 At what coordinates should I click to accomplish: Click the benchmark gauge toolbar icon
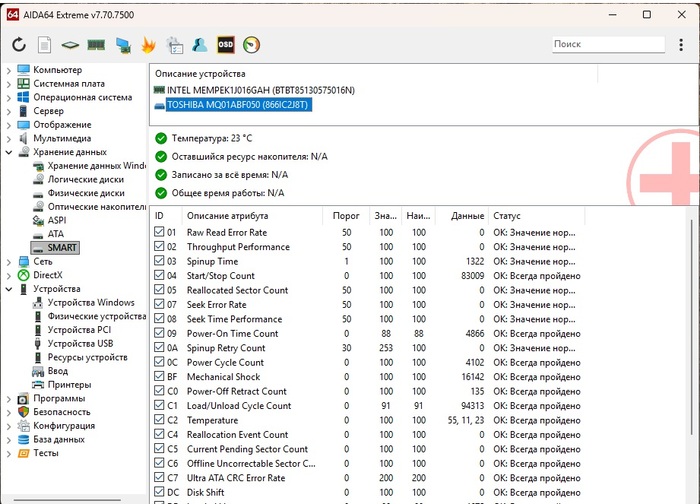click(252, 44)
